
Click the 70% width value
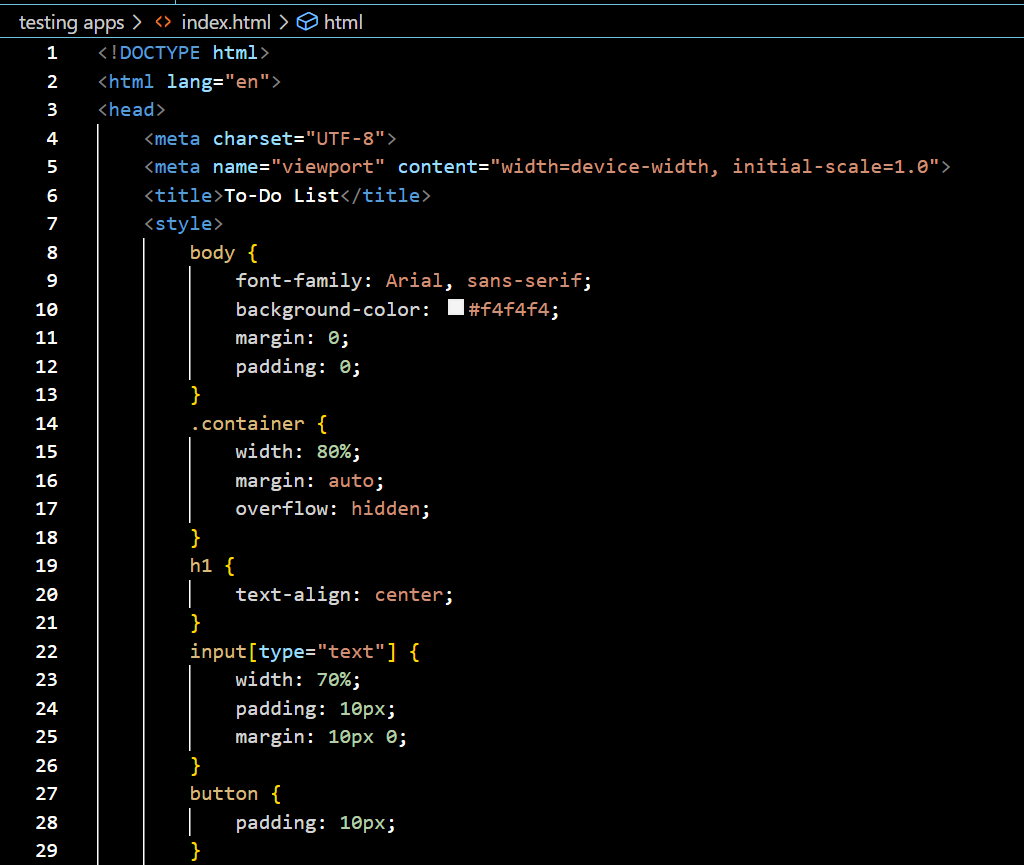click(334, 680)
